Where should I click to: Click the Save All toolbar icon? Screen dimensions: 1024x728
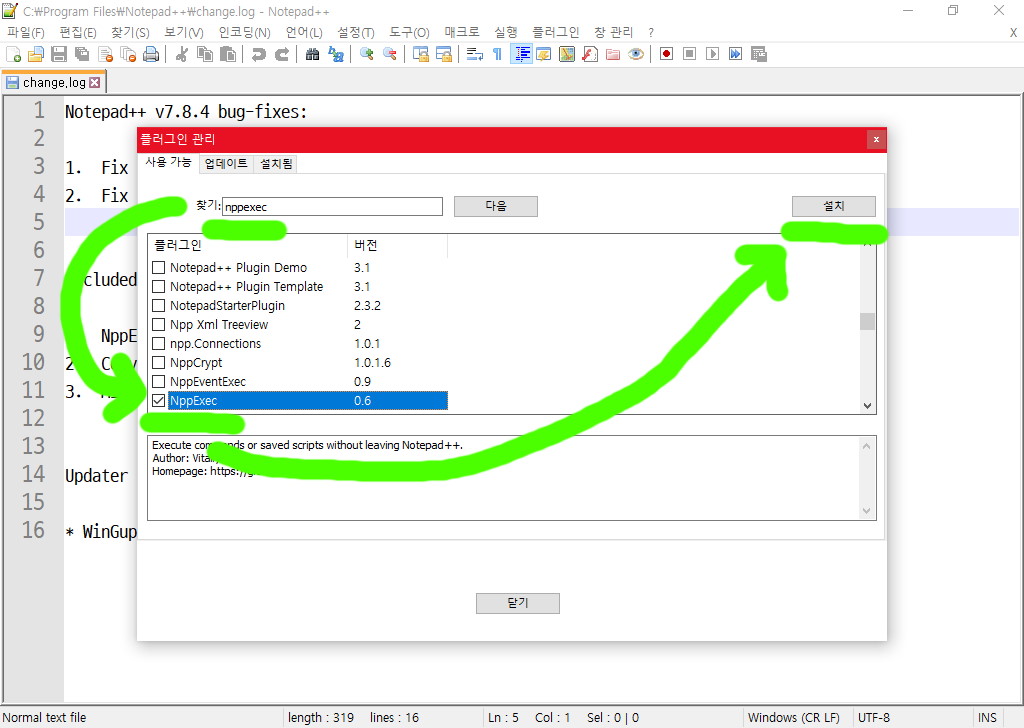point(82,54)
